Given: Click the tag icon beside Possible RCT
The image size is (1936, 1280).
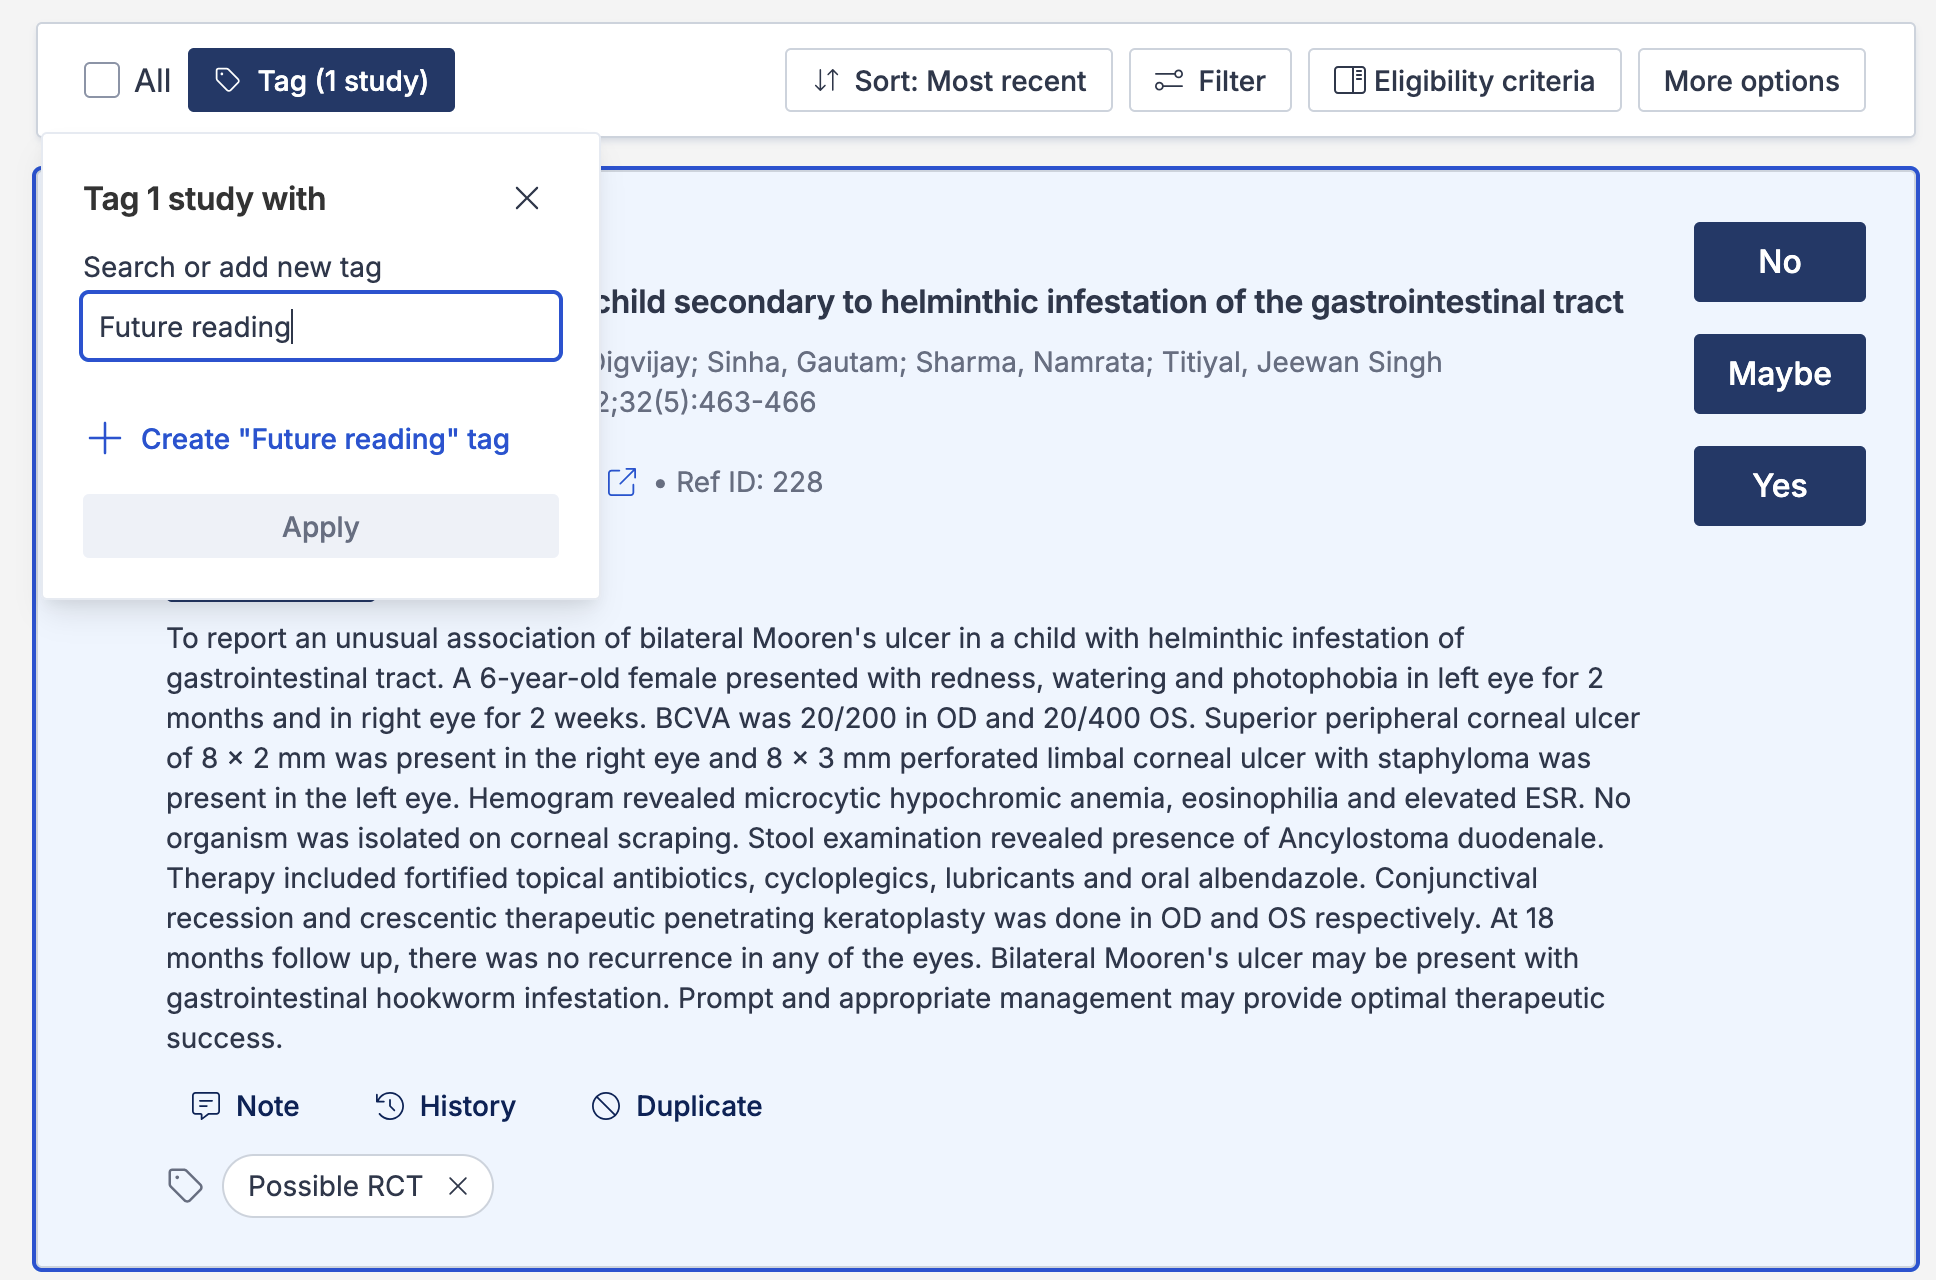Looking at the screenshot, I should pos(185,1186).
